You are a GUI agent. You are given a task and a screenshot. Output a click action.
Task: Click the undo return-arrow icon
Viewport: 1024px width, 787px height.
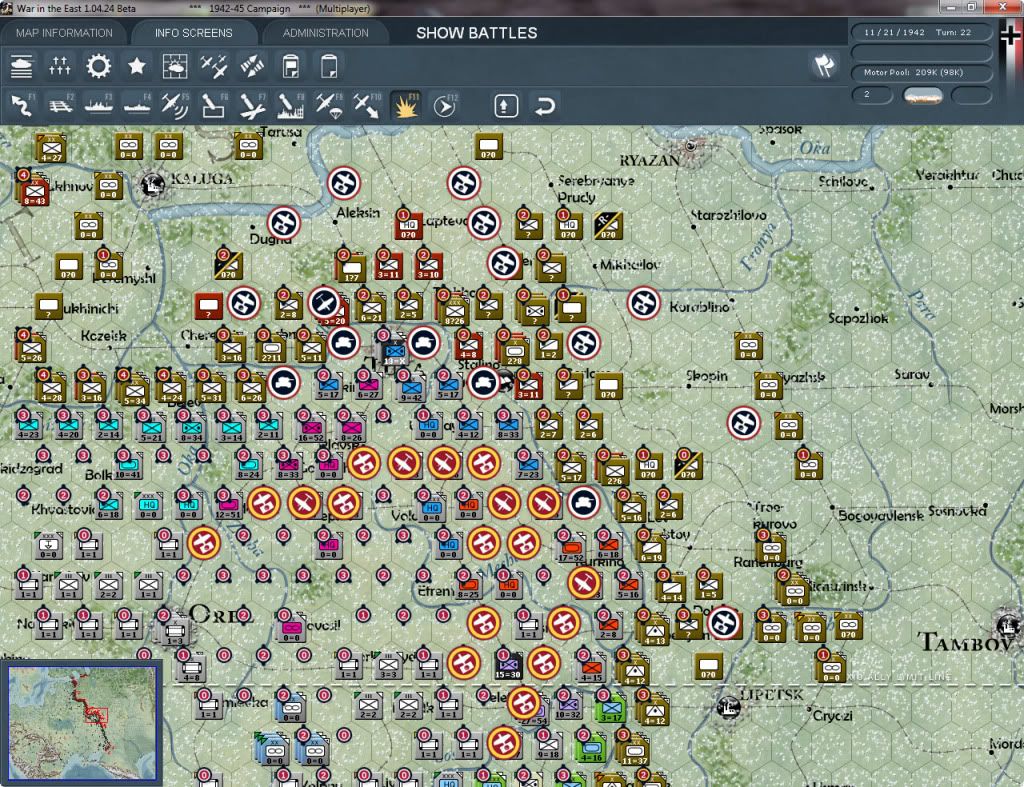coord(545,106)
